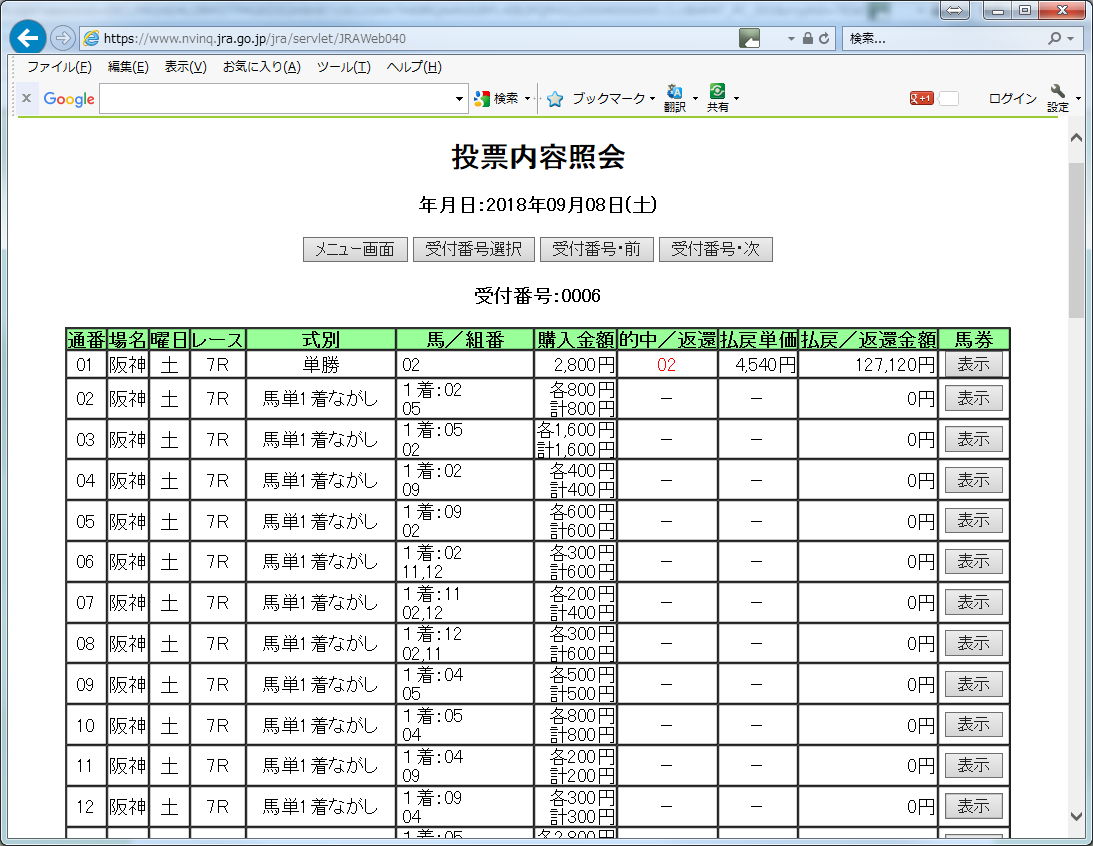Click the scrollbar down arrow
The height and width of the screenshot is (846, 1093).
pyautogui.click(x=1076, y=816)
